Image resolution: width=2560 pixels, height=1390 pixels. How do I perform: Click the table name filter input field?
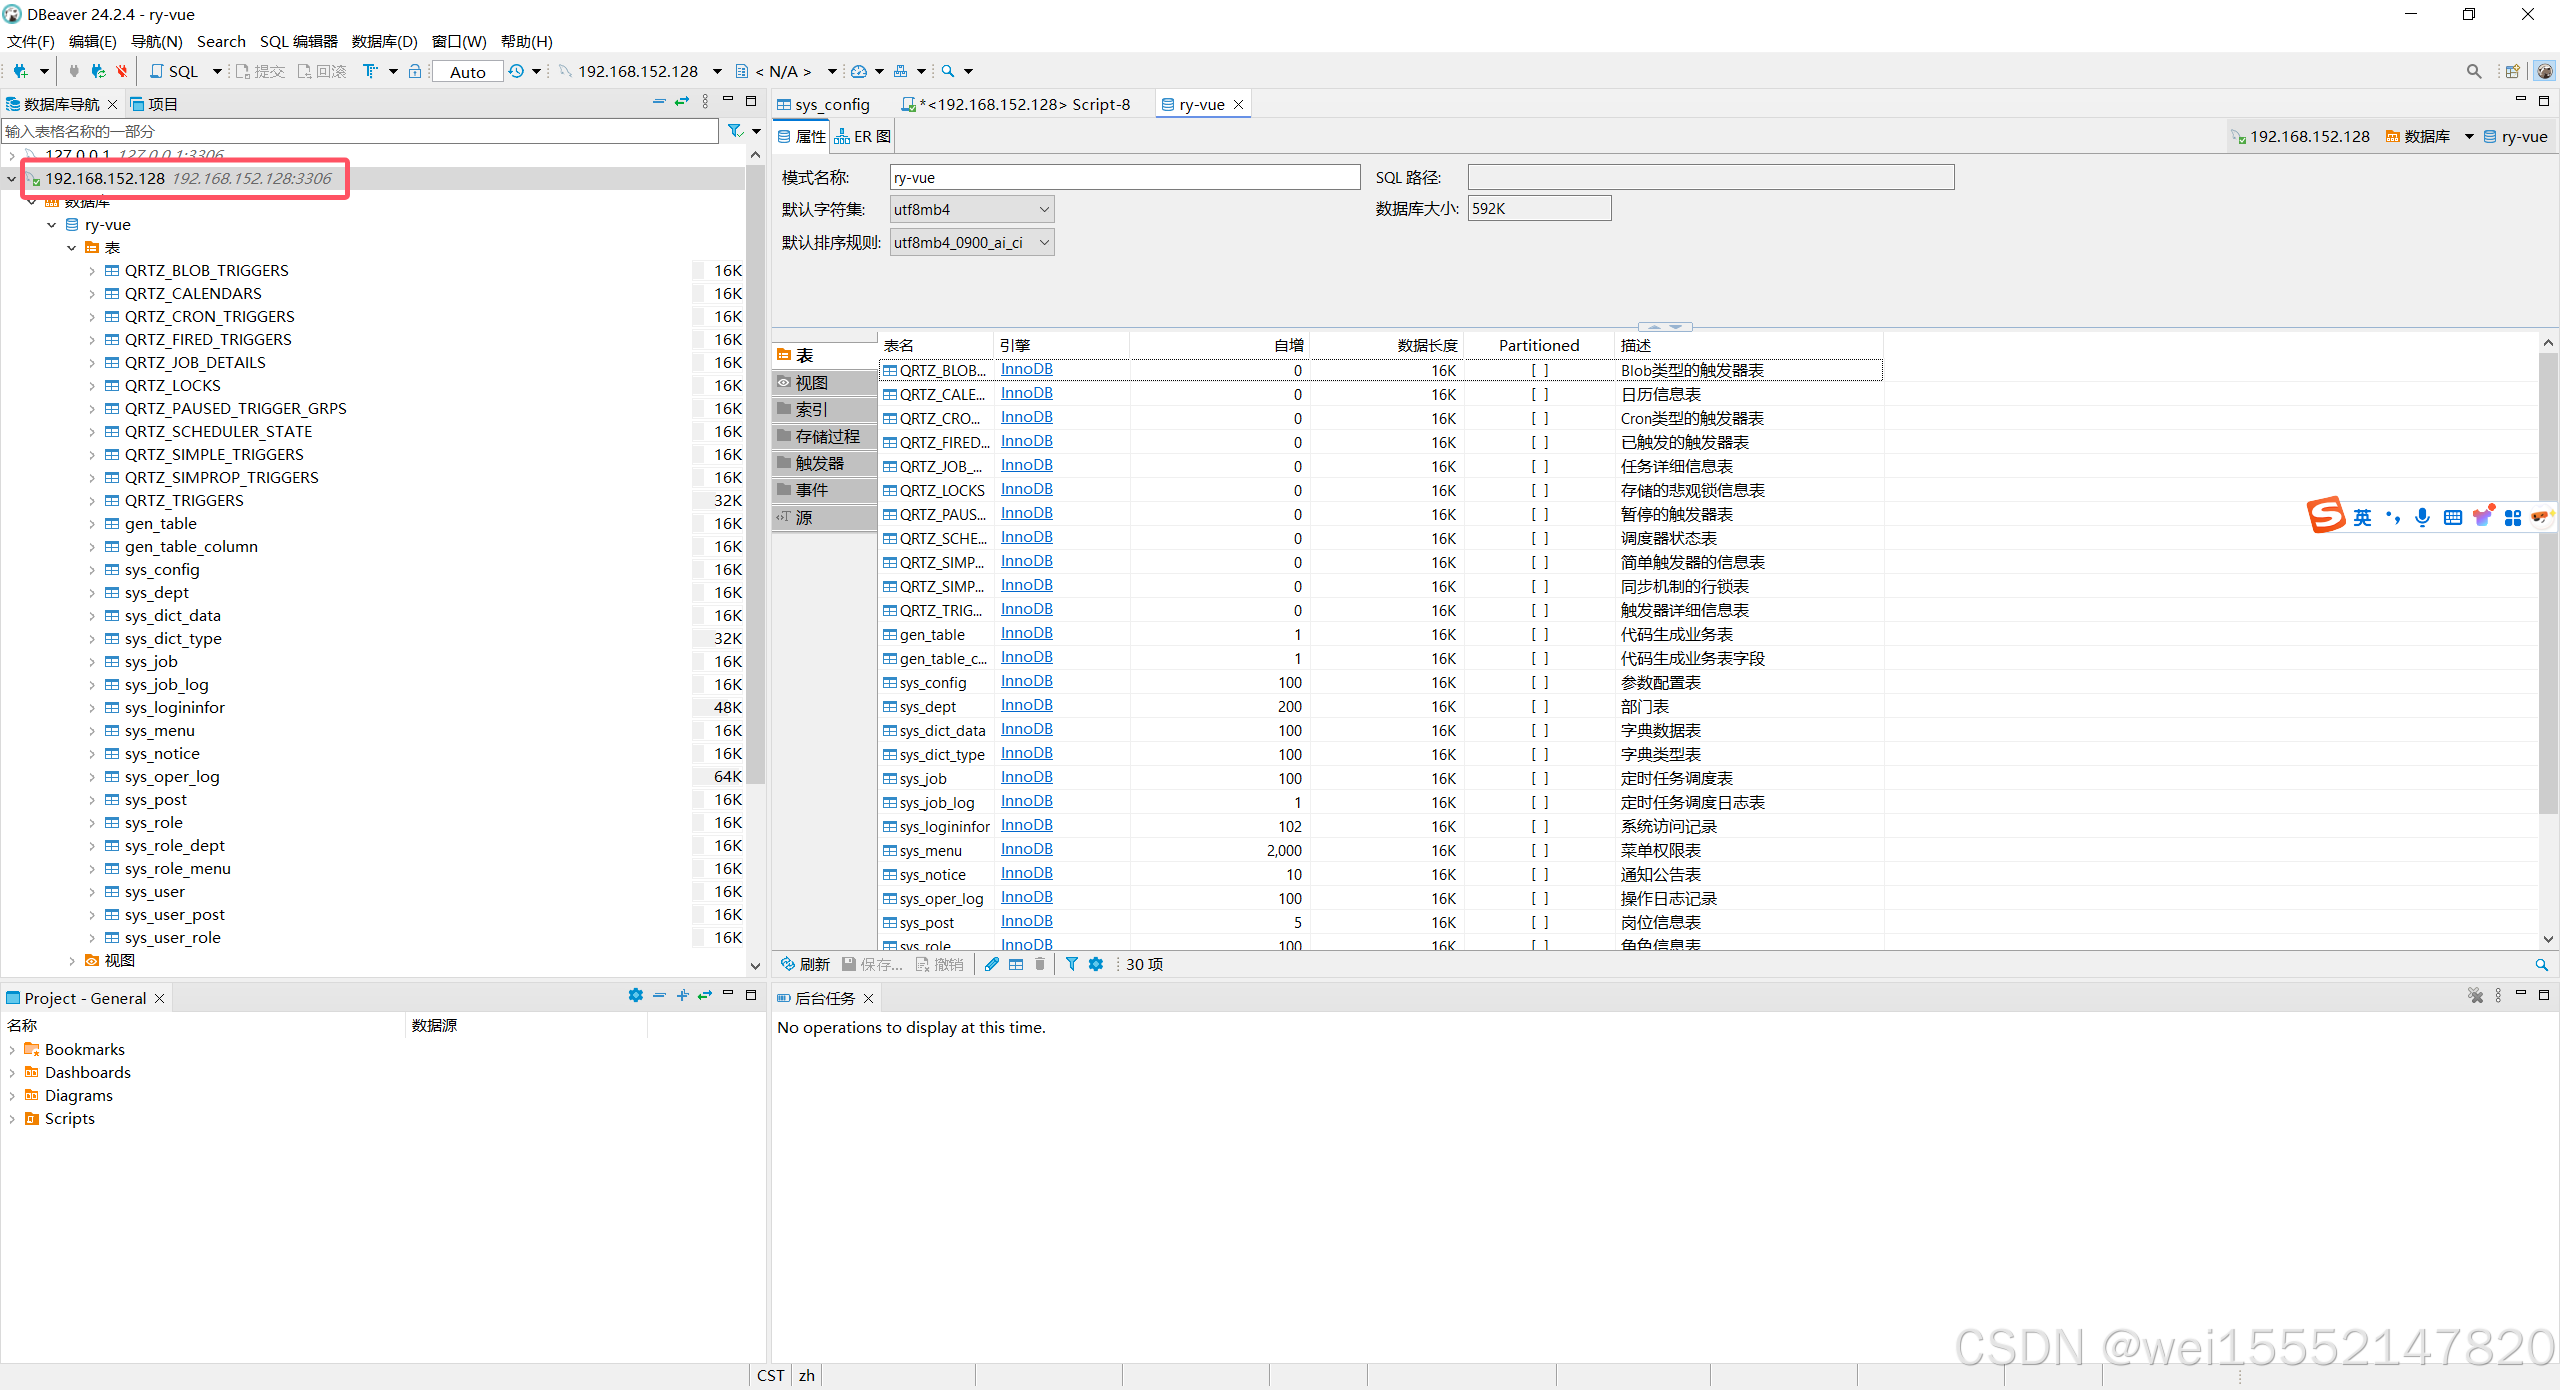pyautogui.click(x=360, y=131)
